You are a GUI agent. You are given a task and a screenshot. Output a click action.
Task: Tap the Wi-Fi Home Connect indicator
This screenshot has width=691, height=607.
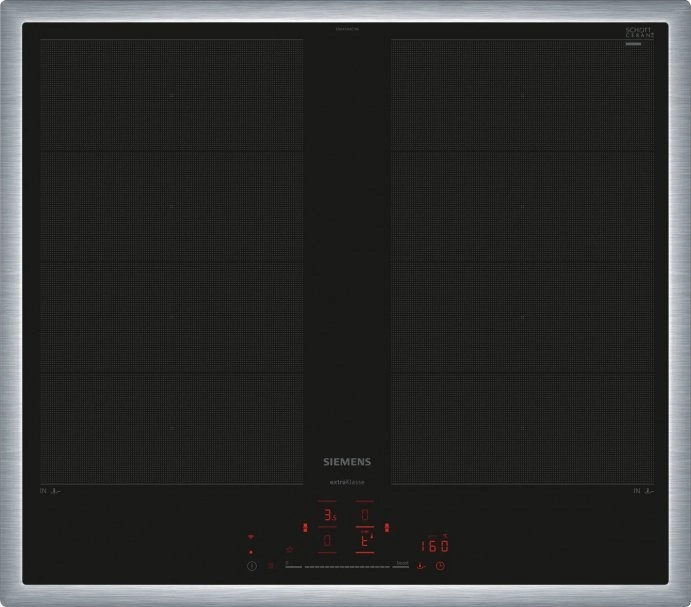(251, 536)
